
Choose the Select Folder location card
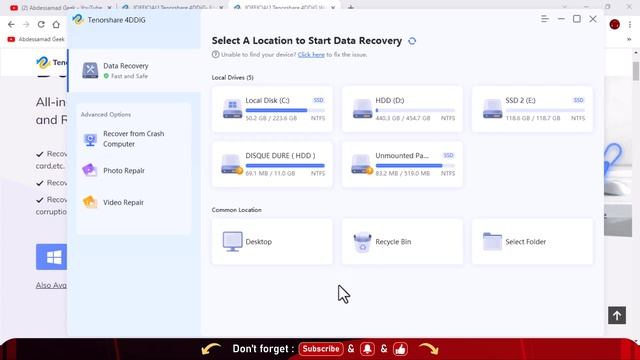pos(532,241)
